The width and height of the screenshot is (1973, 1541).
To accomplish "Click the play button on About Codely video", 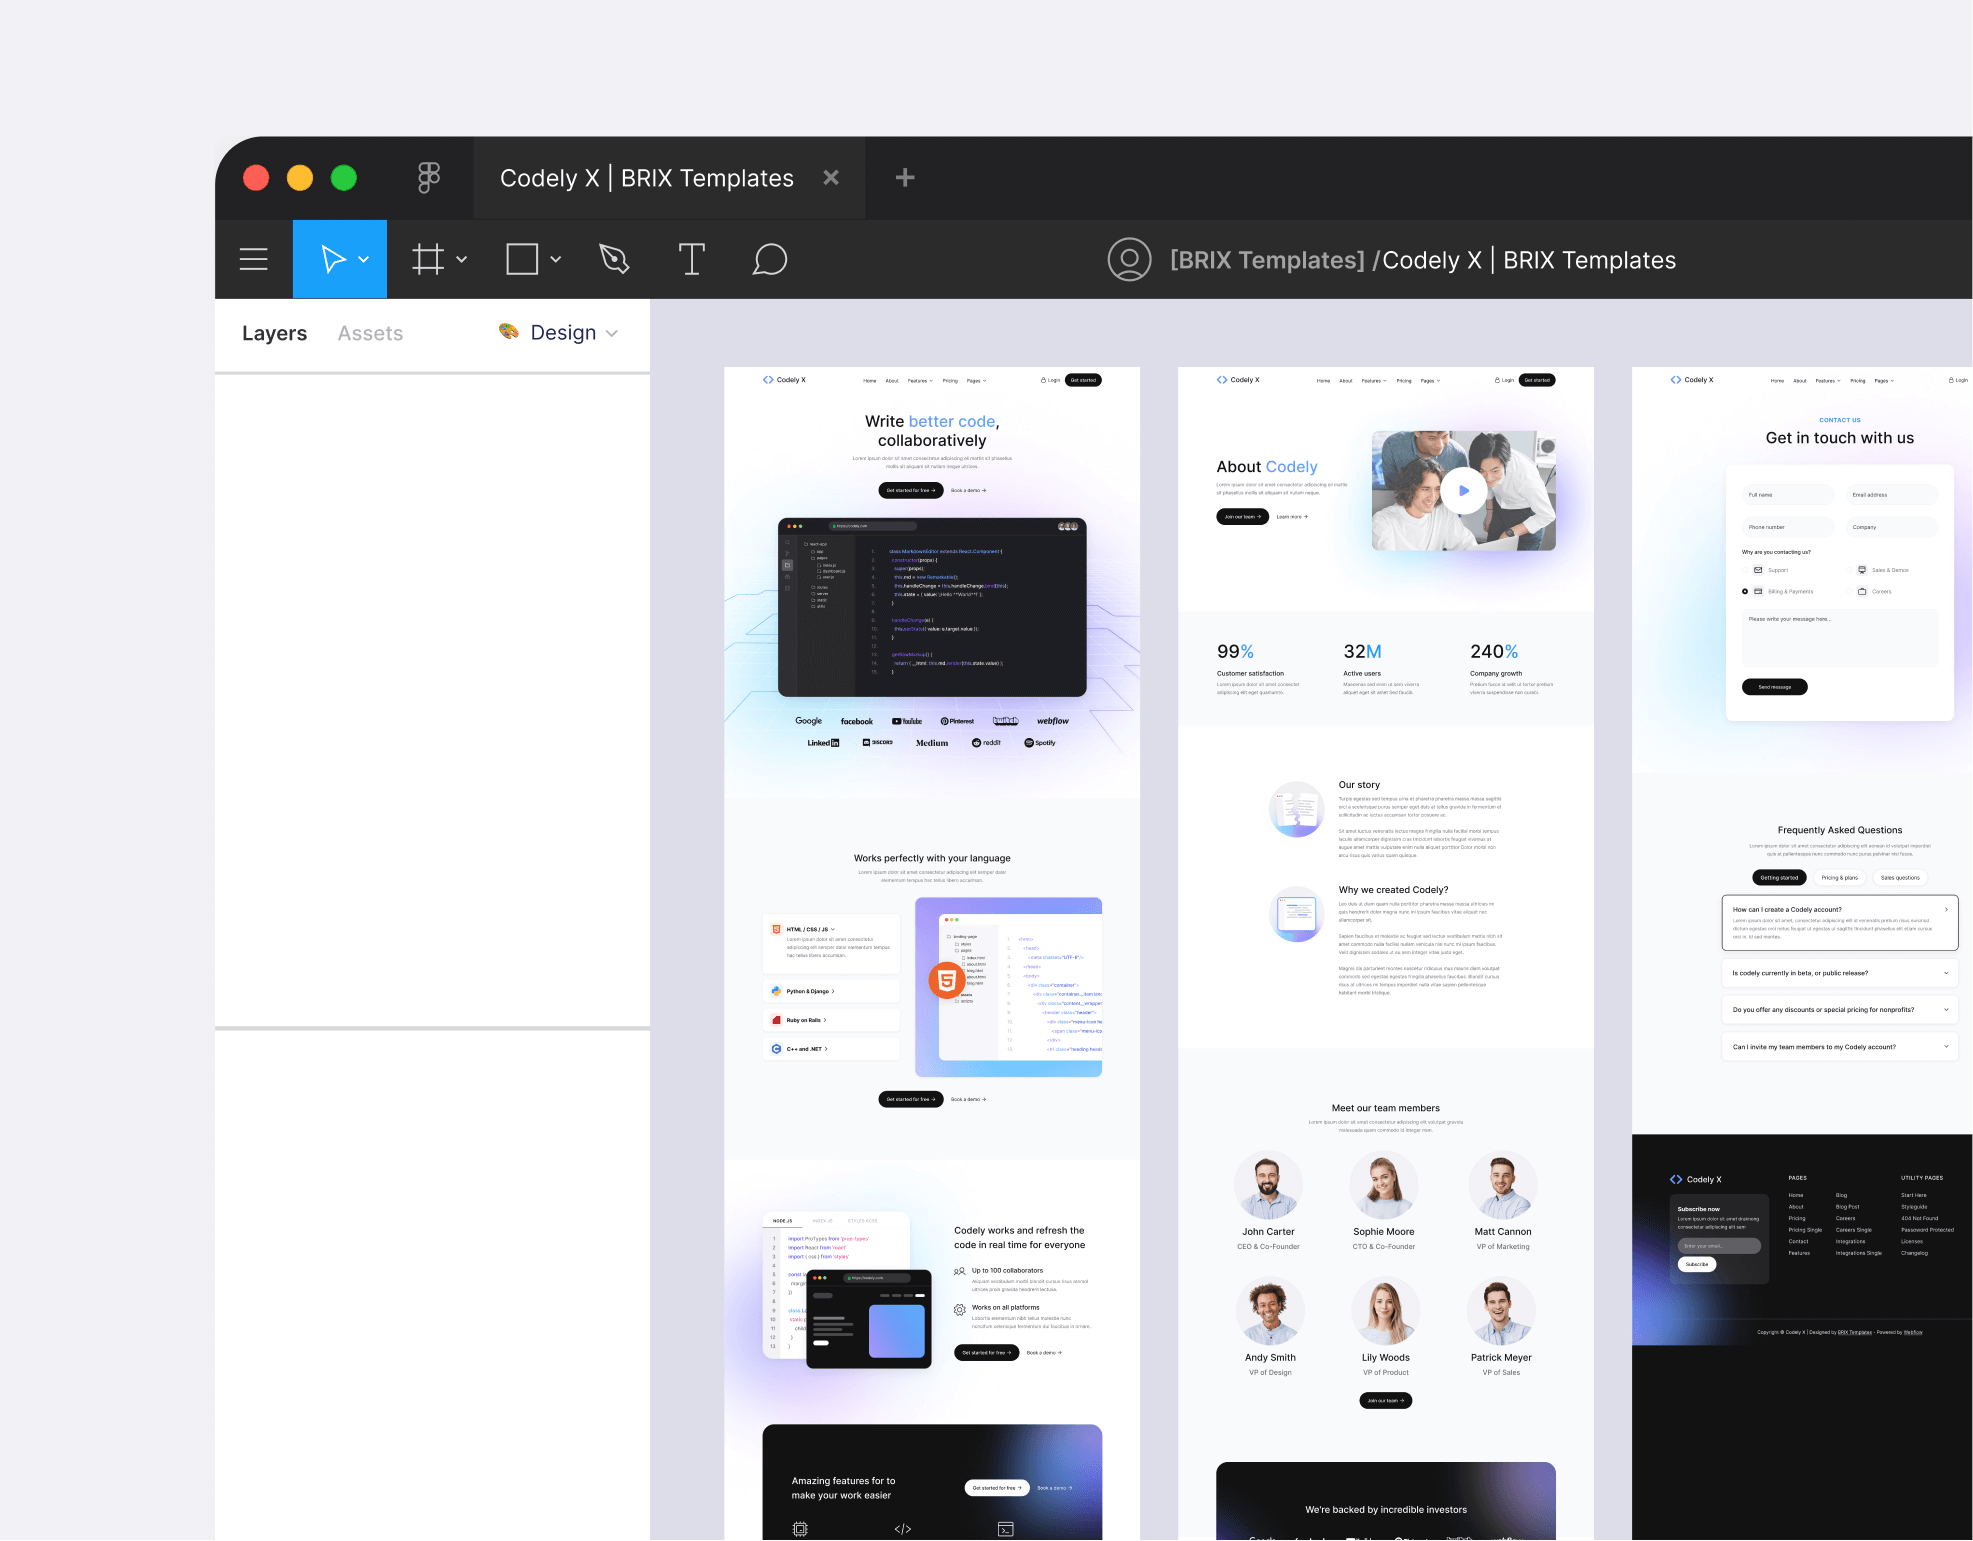I will pos(1463,491).
